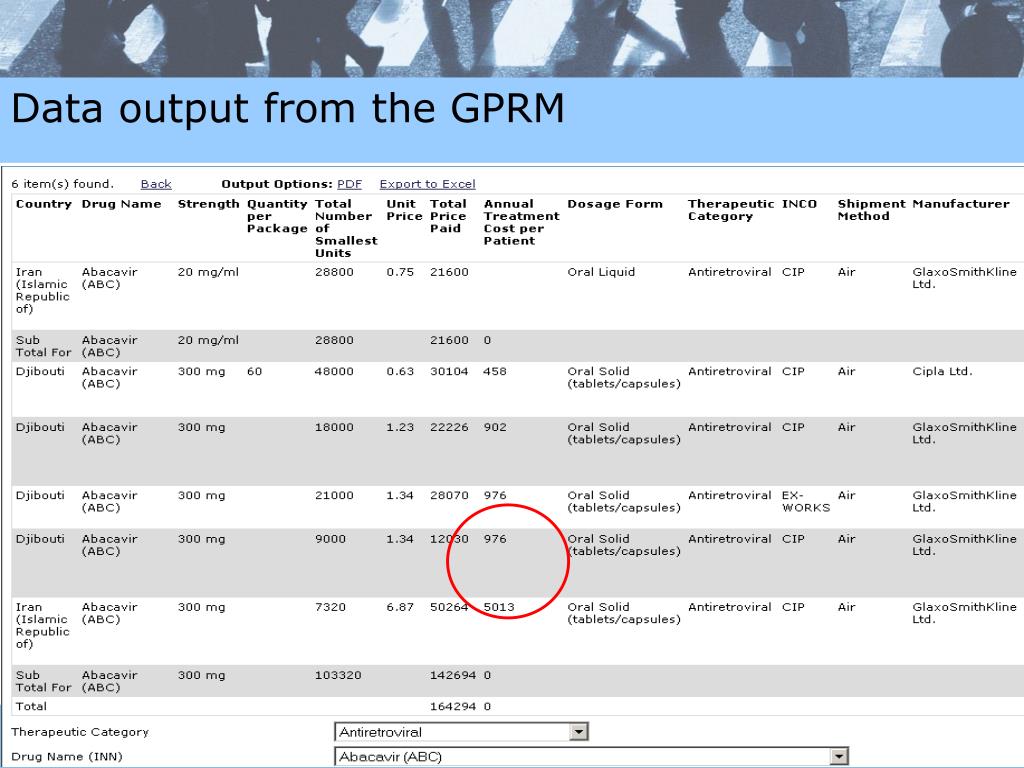Select the Abacavir (ABC) combo box field

pyautogui.click(x=591, y=756)
